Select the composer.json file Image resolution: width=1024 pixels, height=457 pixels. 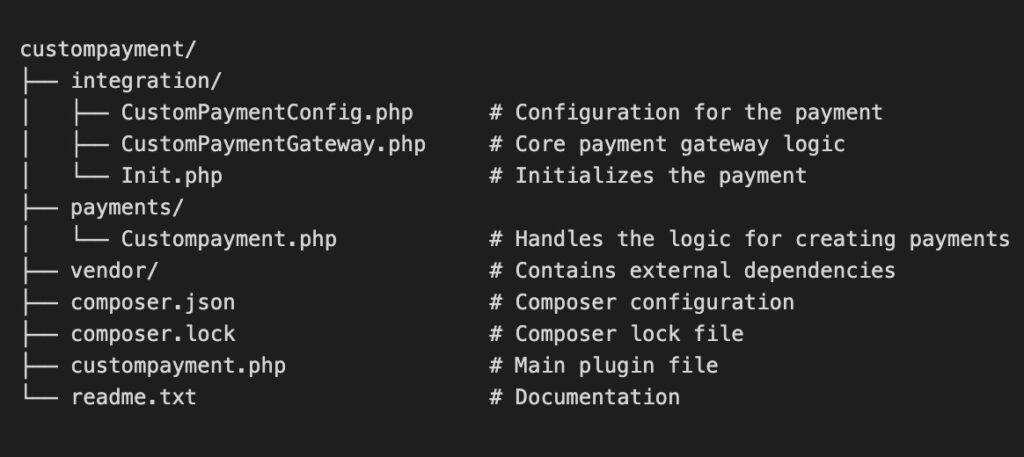152,302
